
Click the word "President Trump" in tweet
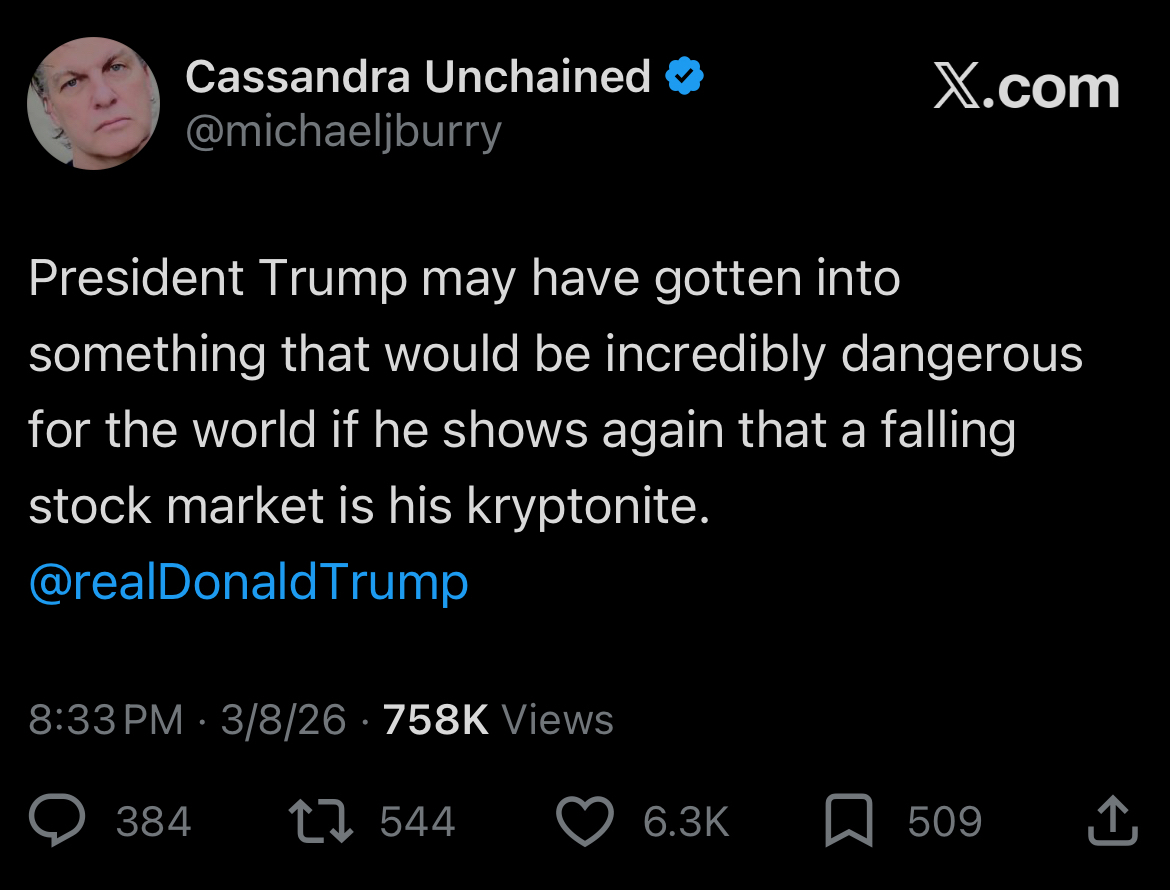click(218, 278)
